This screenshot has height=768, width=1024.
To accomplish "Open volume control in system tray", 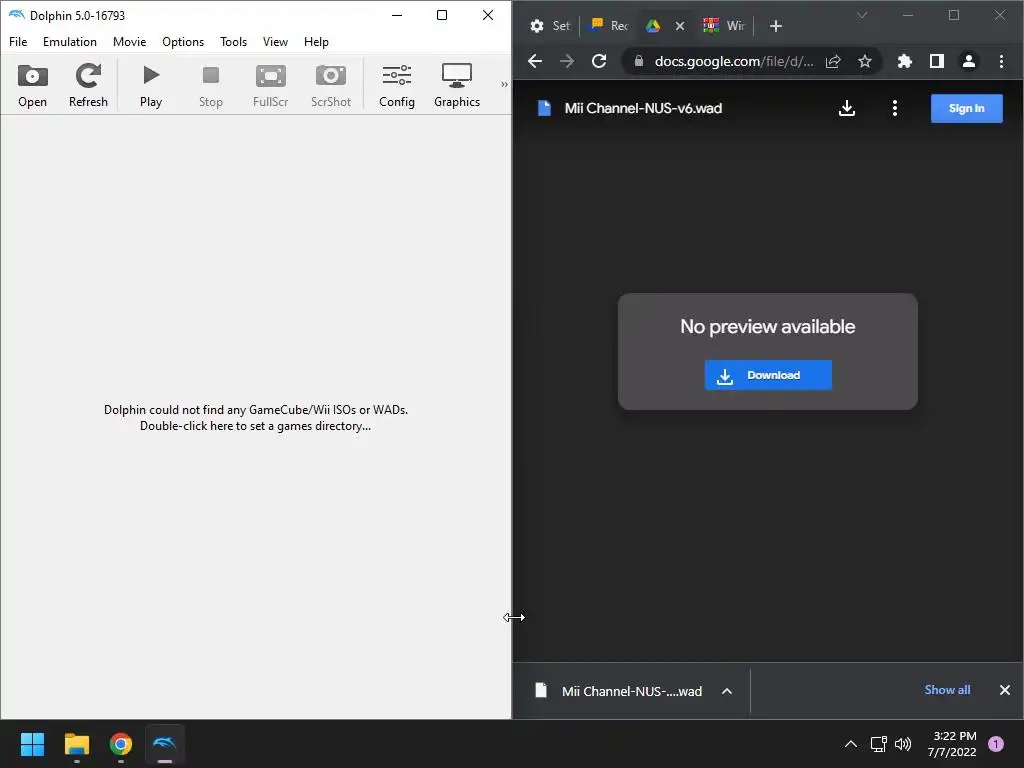I will pos(903,744).
